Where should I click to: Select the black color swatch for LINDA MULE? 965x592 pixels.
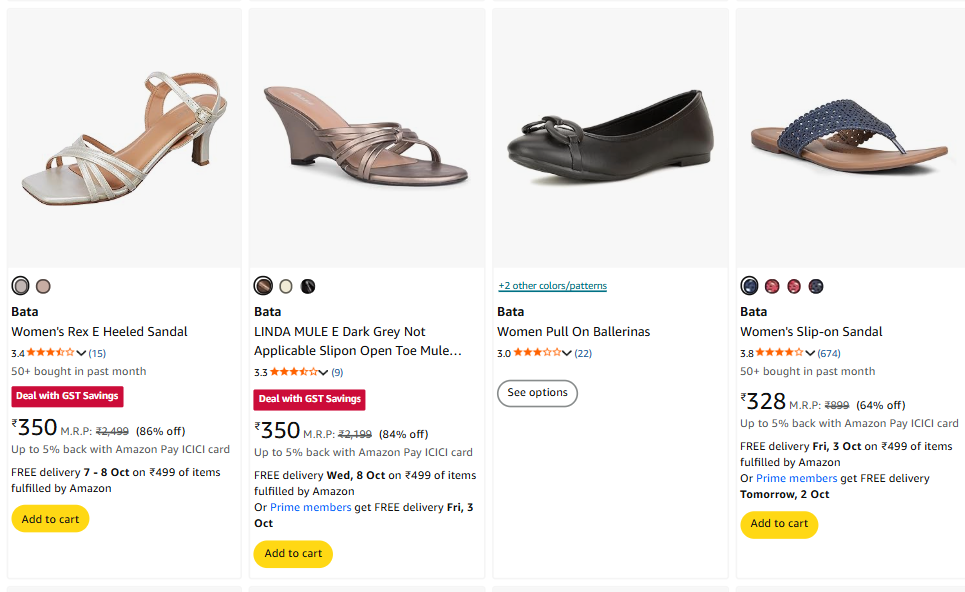[x=308, y=286]
